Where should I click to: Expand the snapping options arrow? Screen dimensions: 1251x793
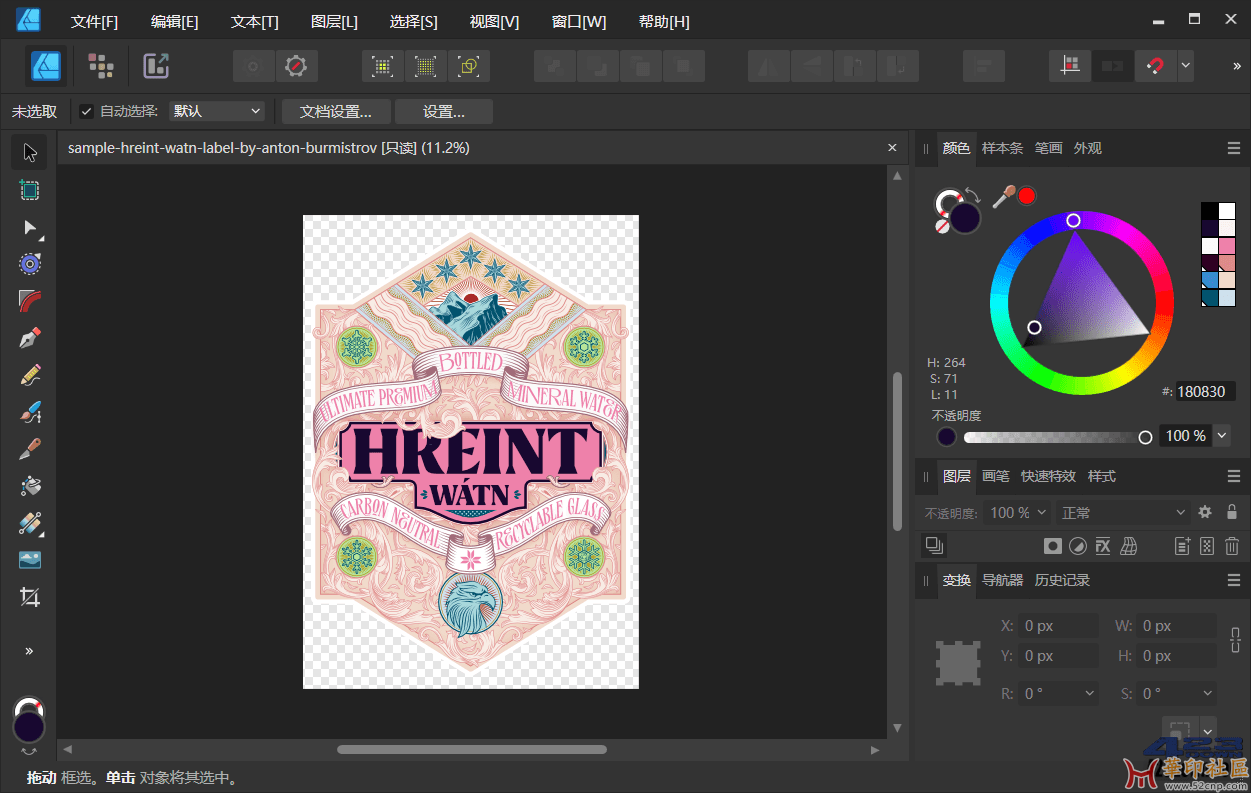click(1186, 66)
